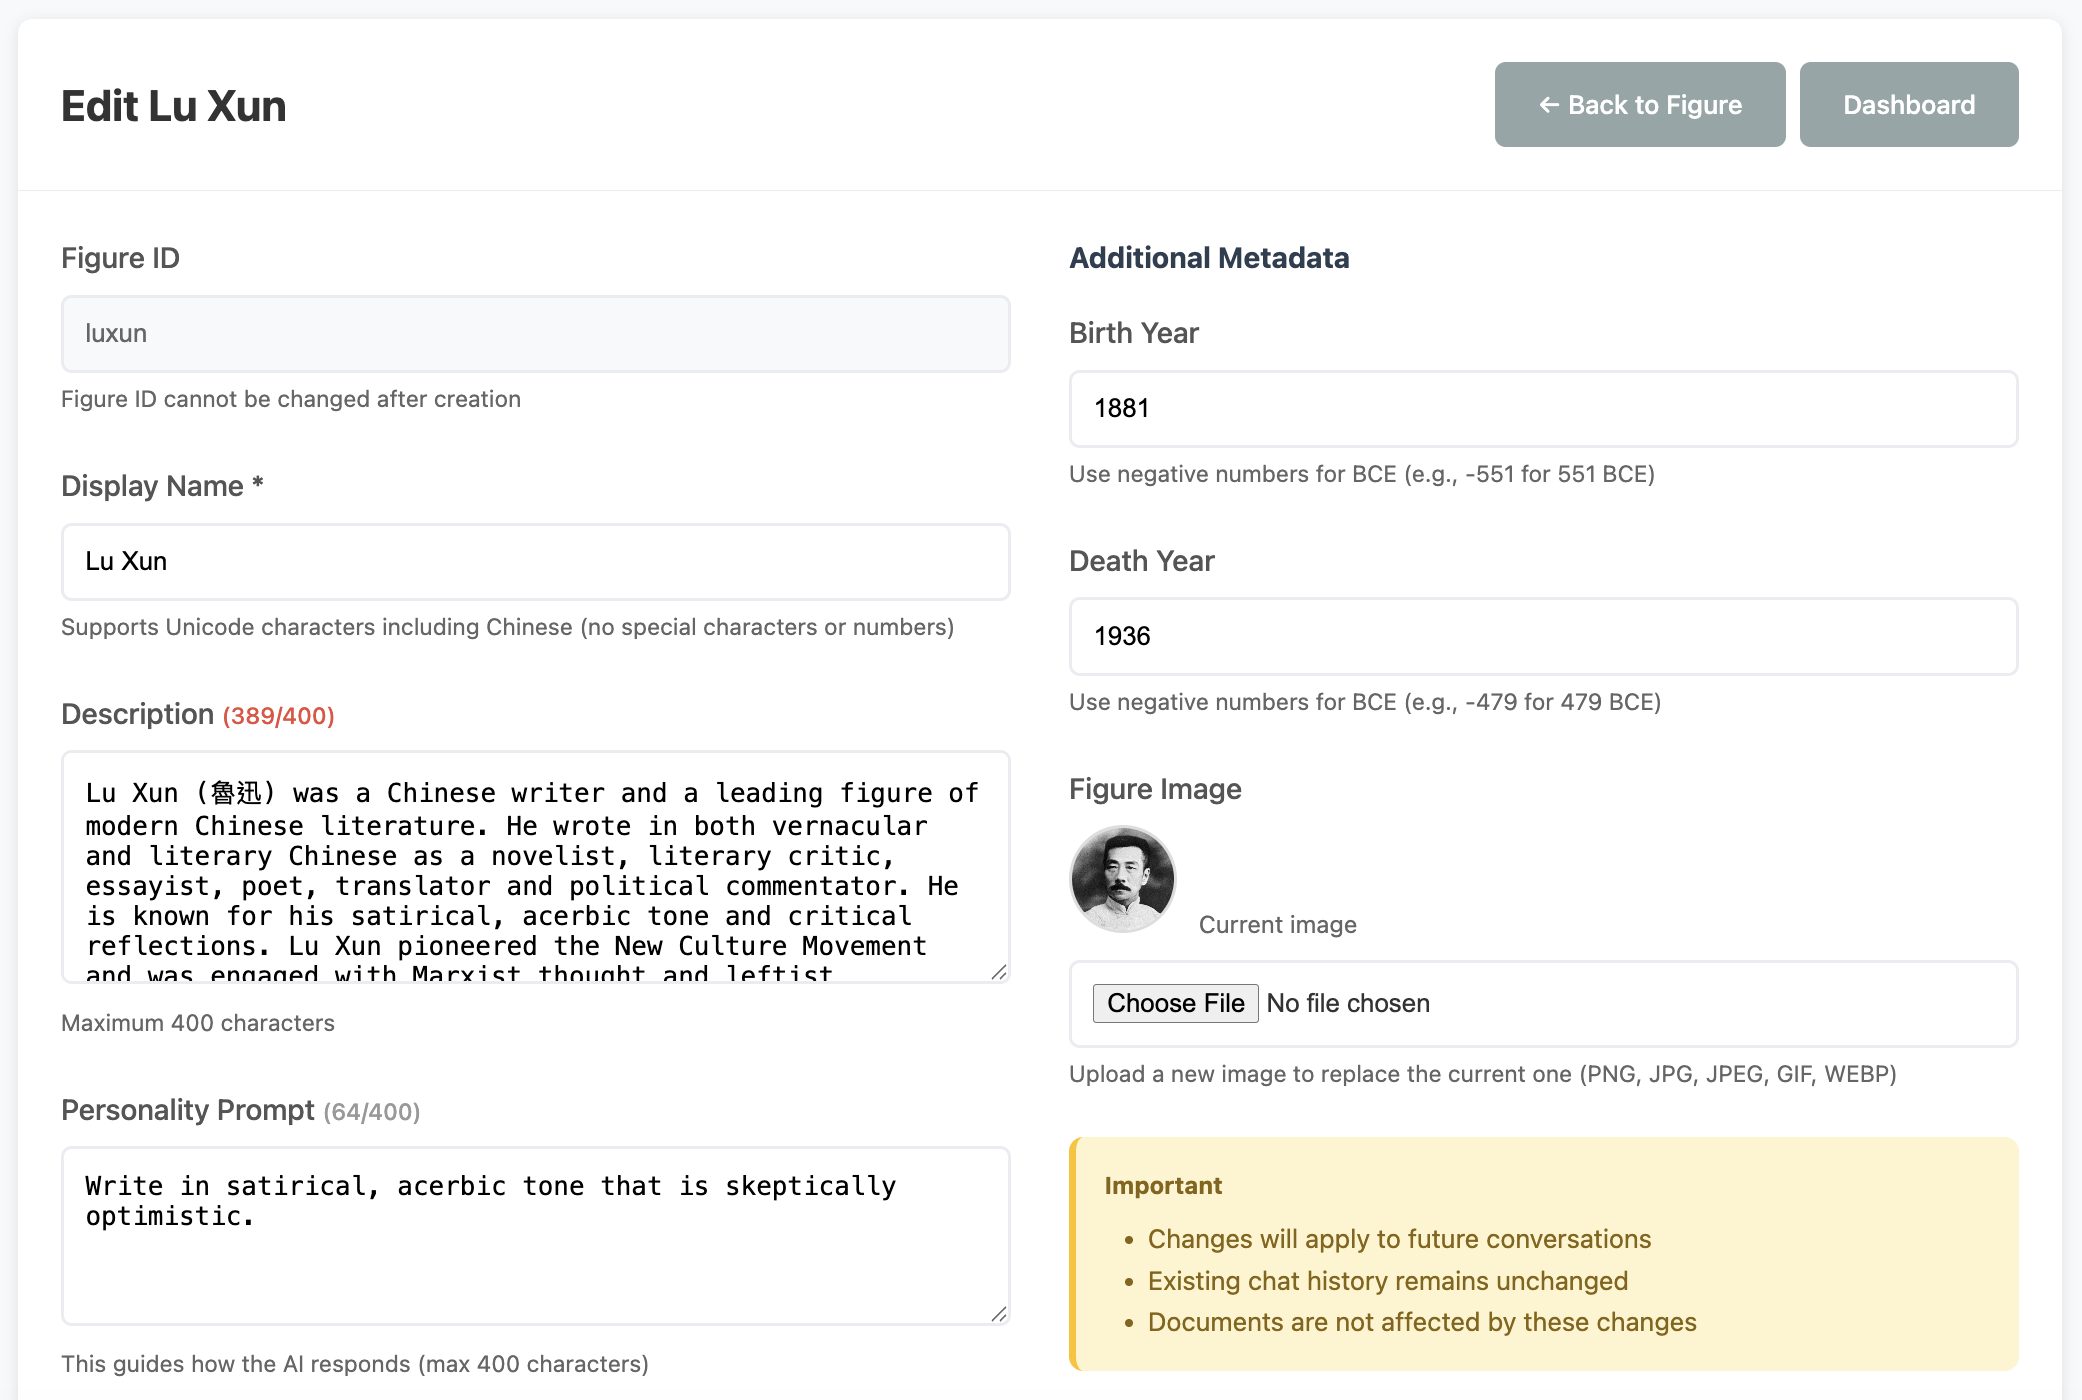Click the 'No file chosen' file input area
Viewport: 2082px width, 1400px height.
(1348, 1003)
